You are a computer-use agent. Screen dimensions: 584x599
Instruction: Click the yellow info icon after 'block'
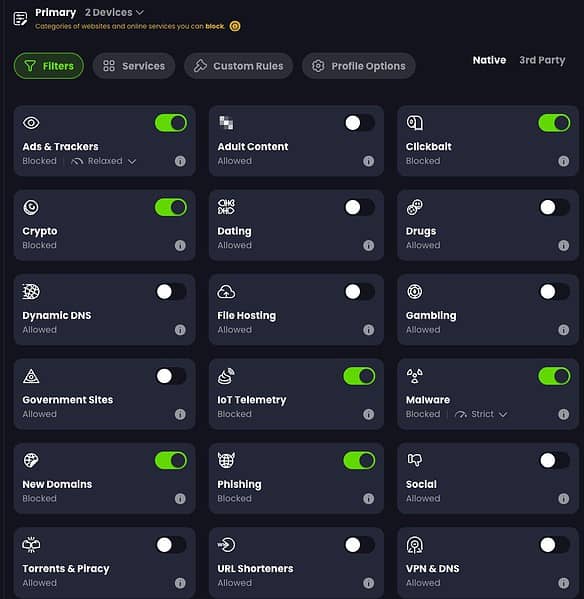(235, 26)
